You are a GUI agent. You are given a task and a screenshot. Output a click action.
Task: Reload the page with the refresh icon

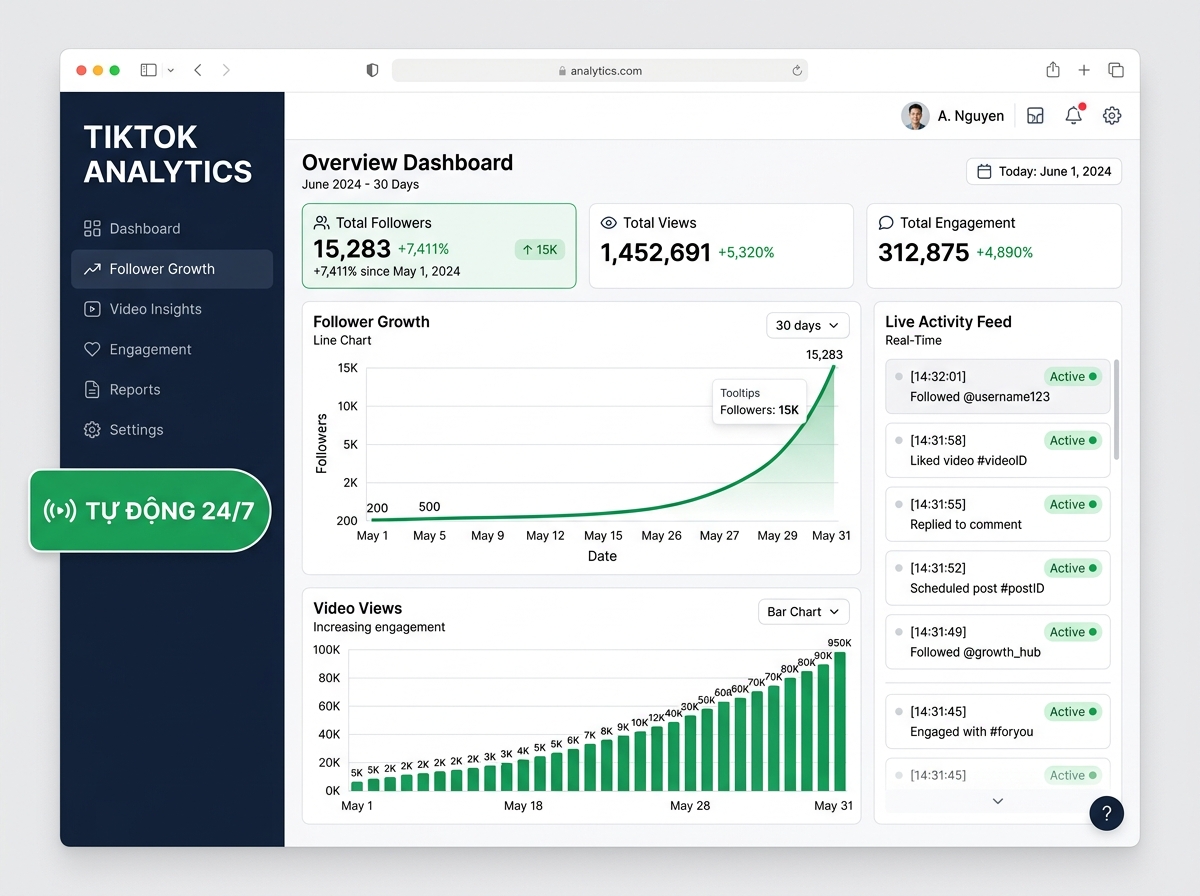tap(797, 70)
